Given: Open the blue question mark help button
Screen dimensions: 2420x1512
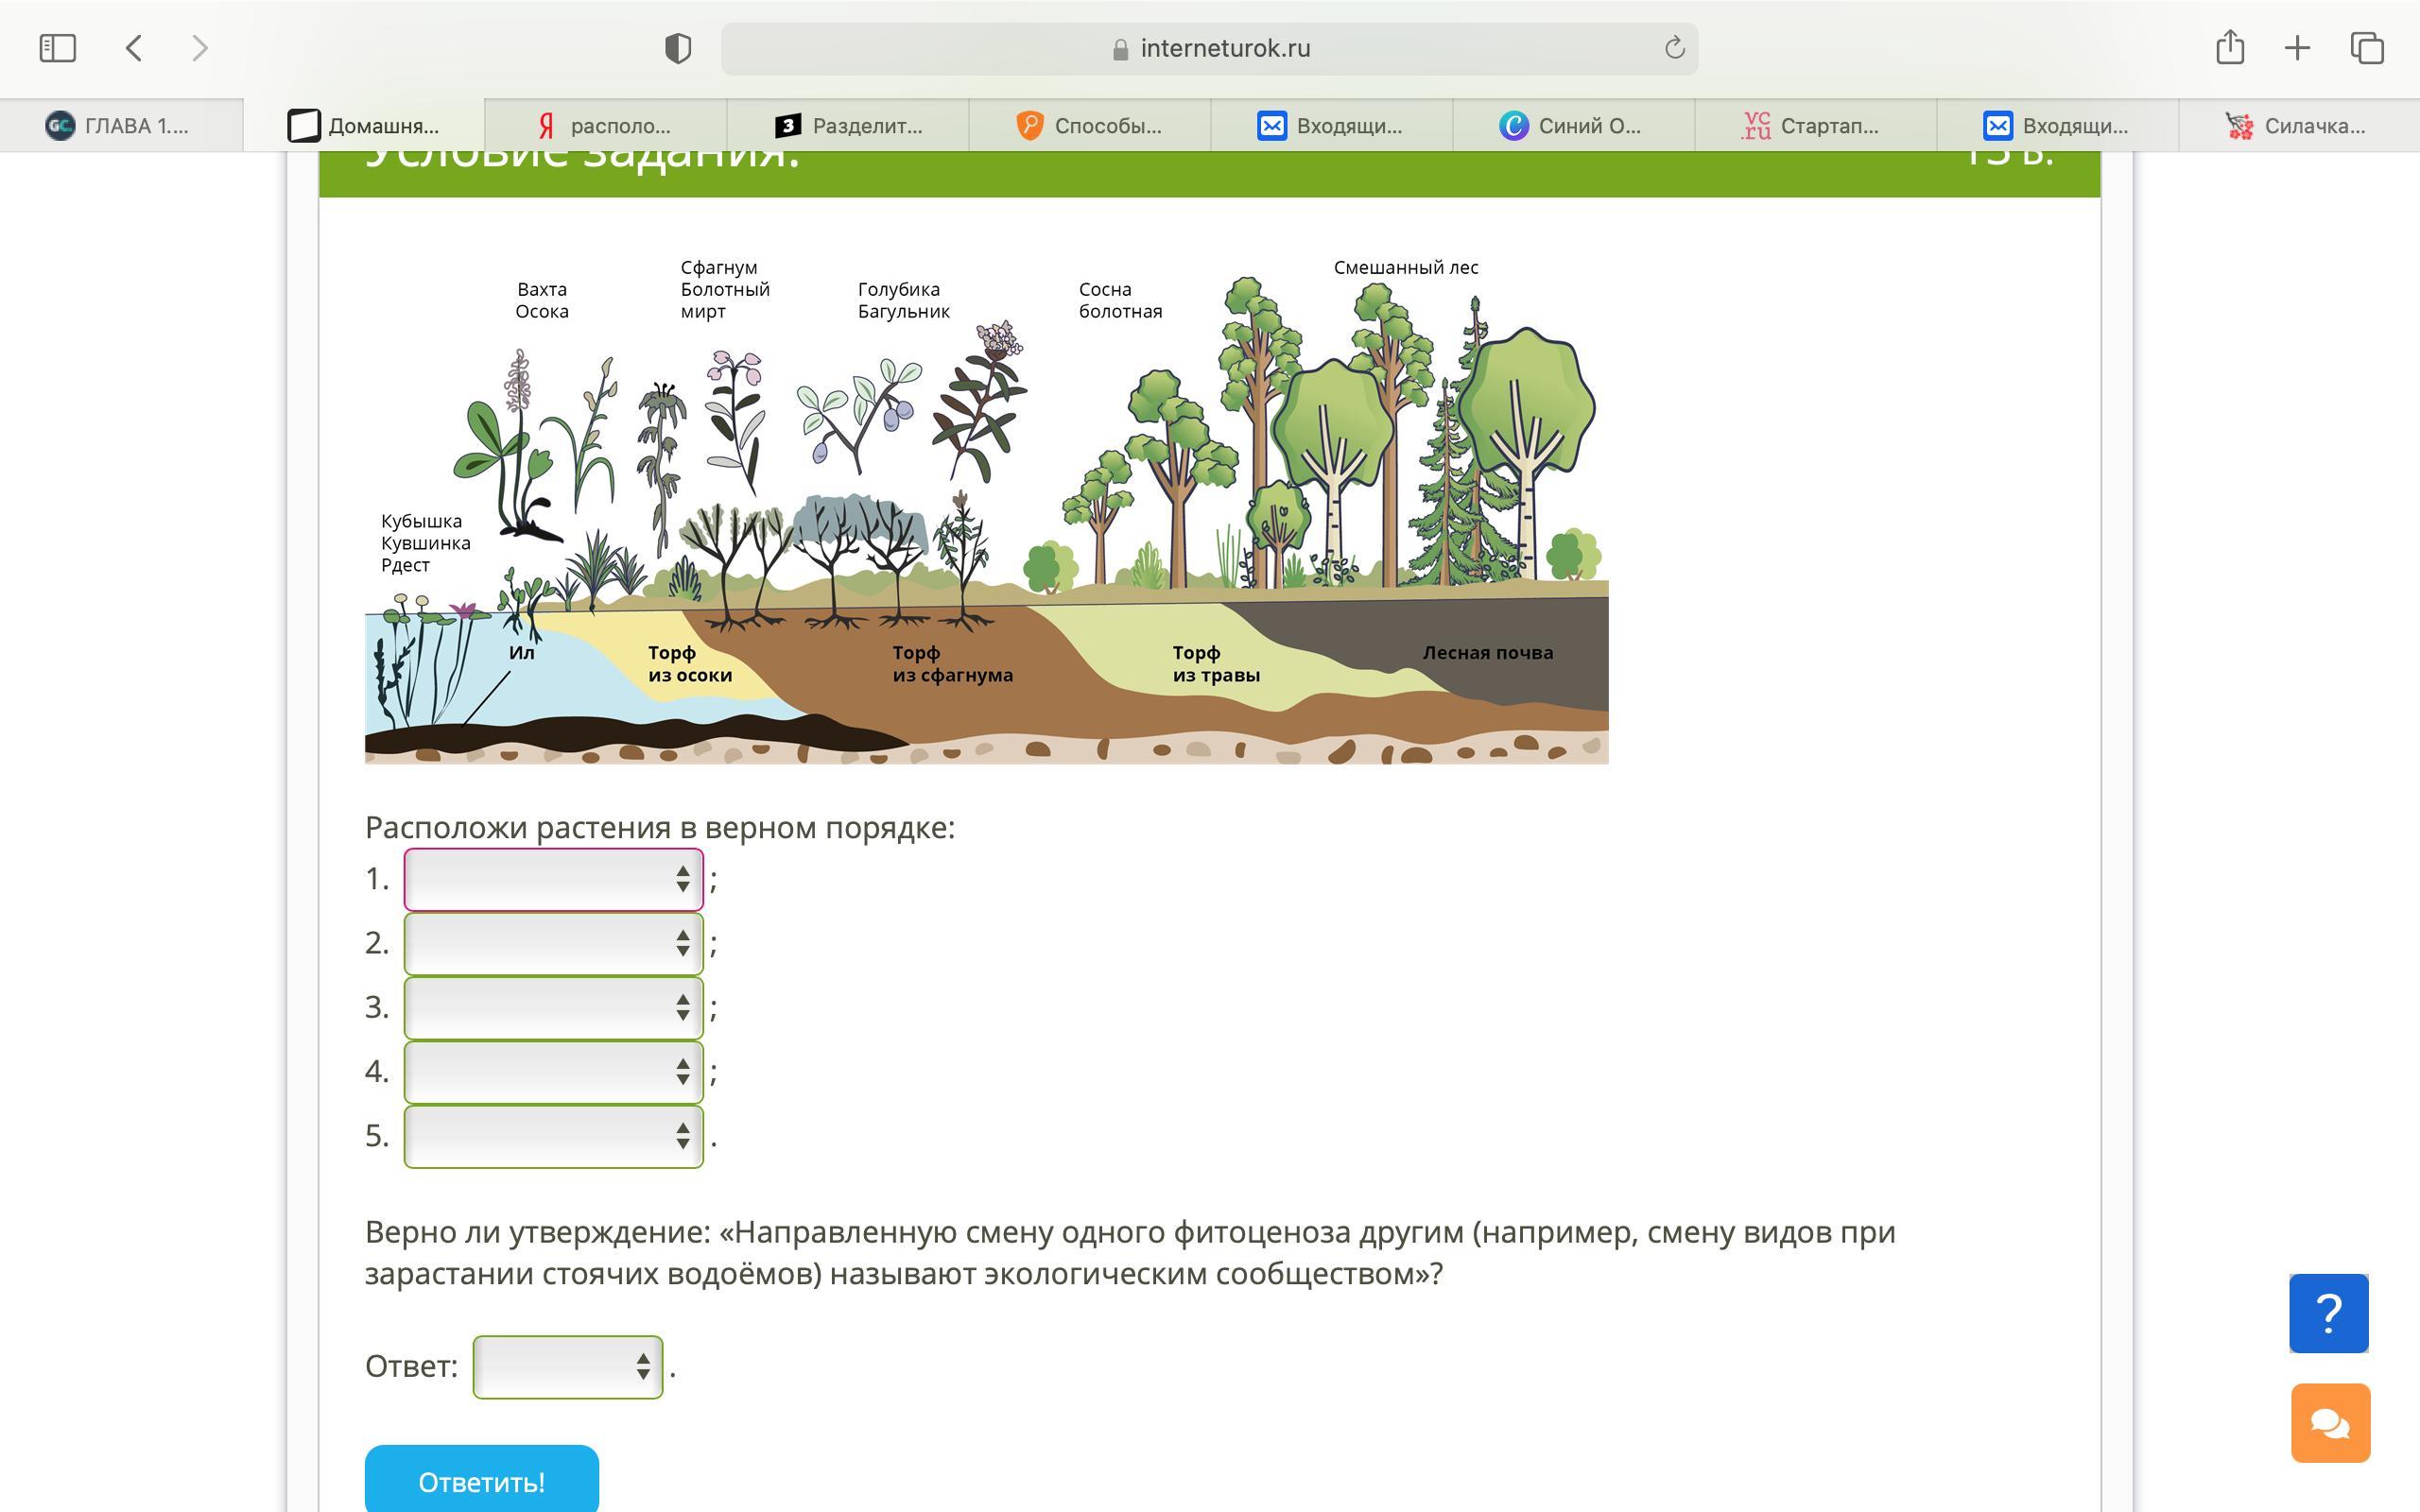Looking at the screenshot, I should tap(2328, 1313).
